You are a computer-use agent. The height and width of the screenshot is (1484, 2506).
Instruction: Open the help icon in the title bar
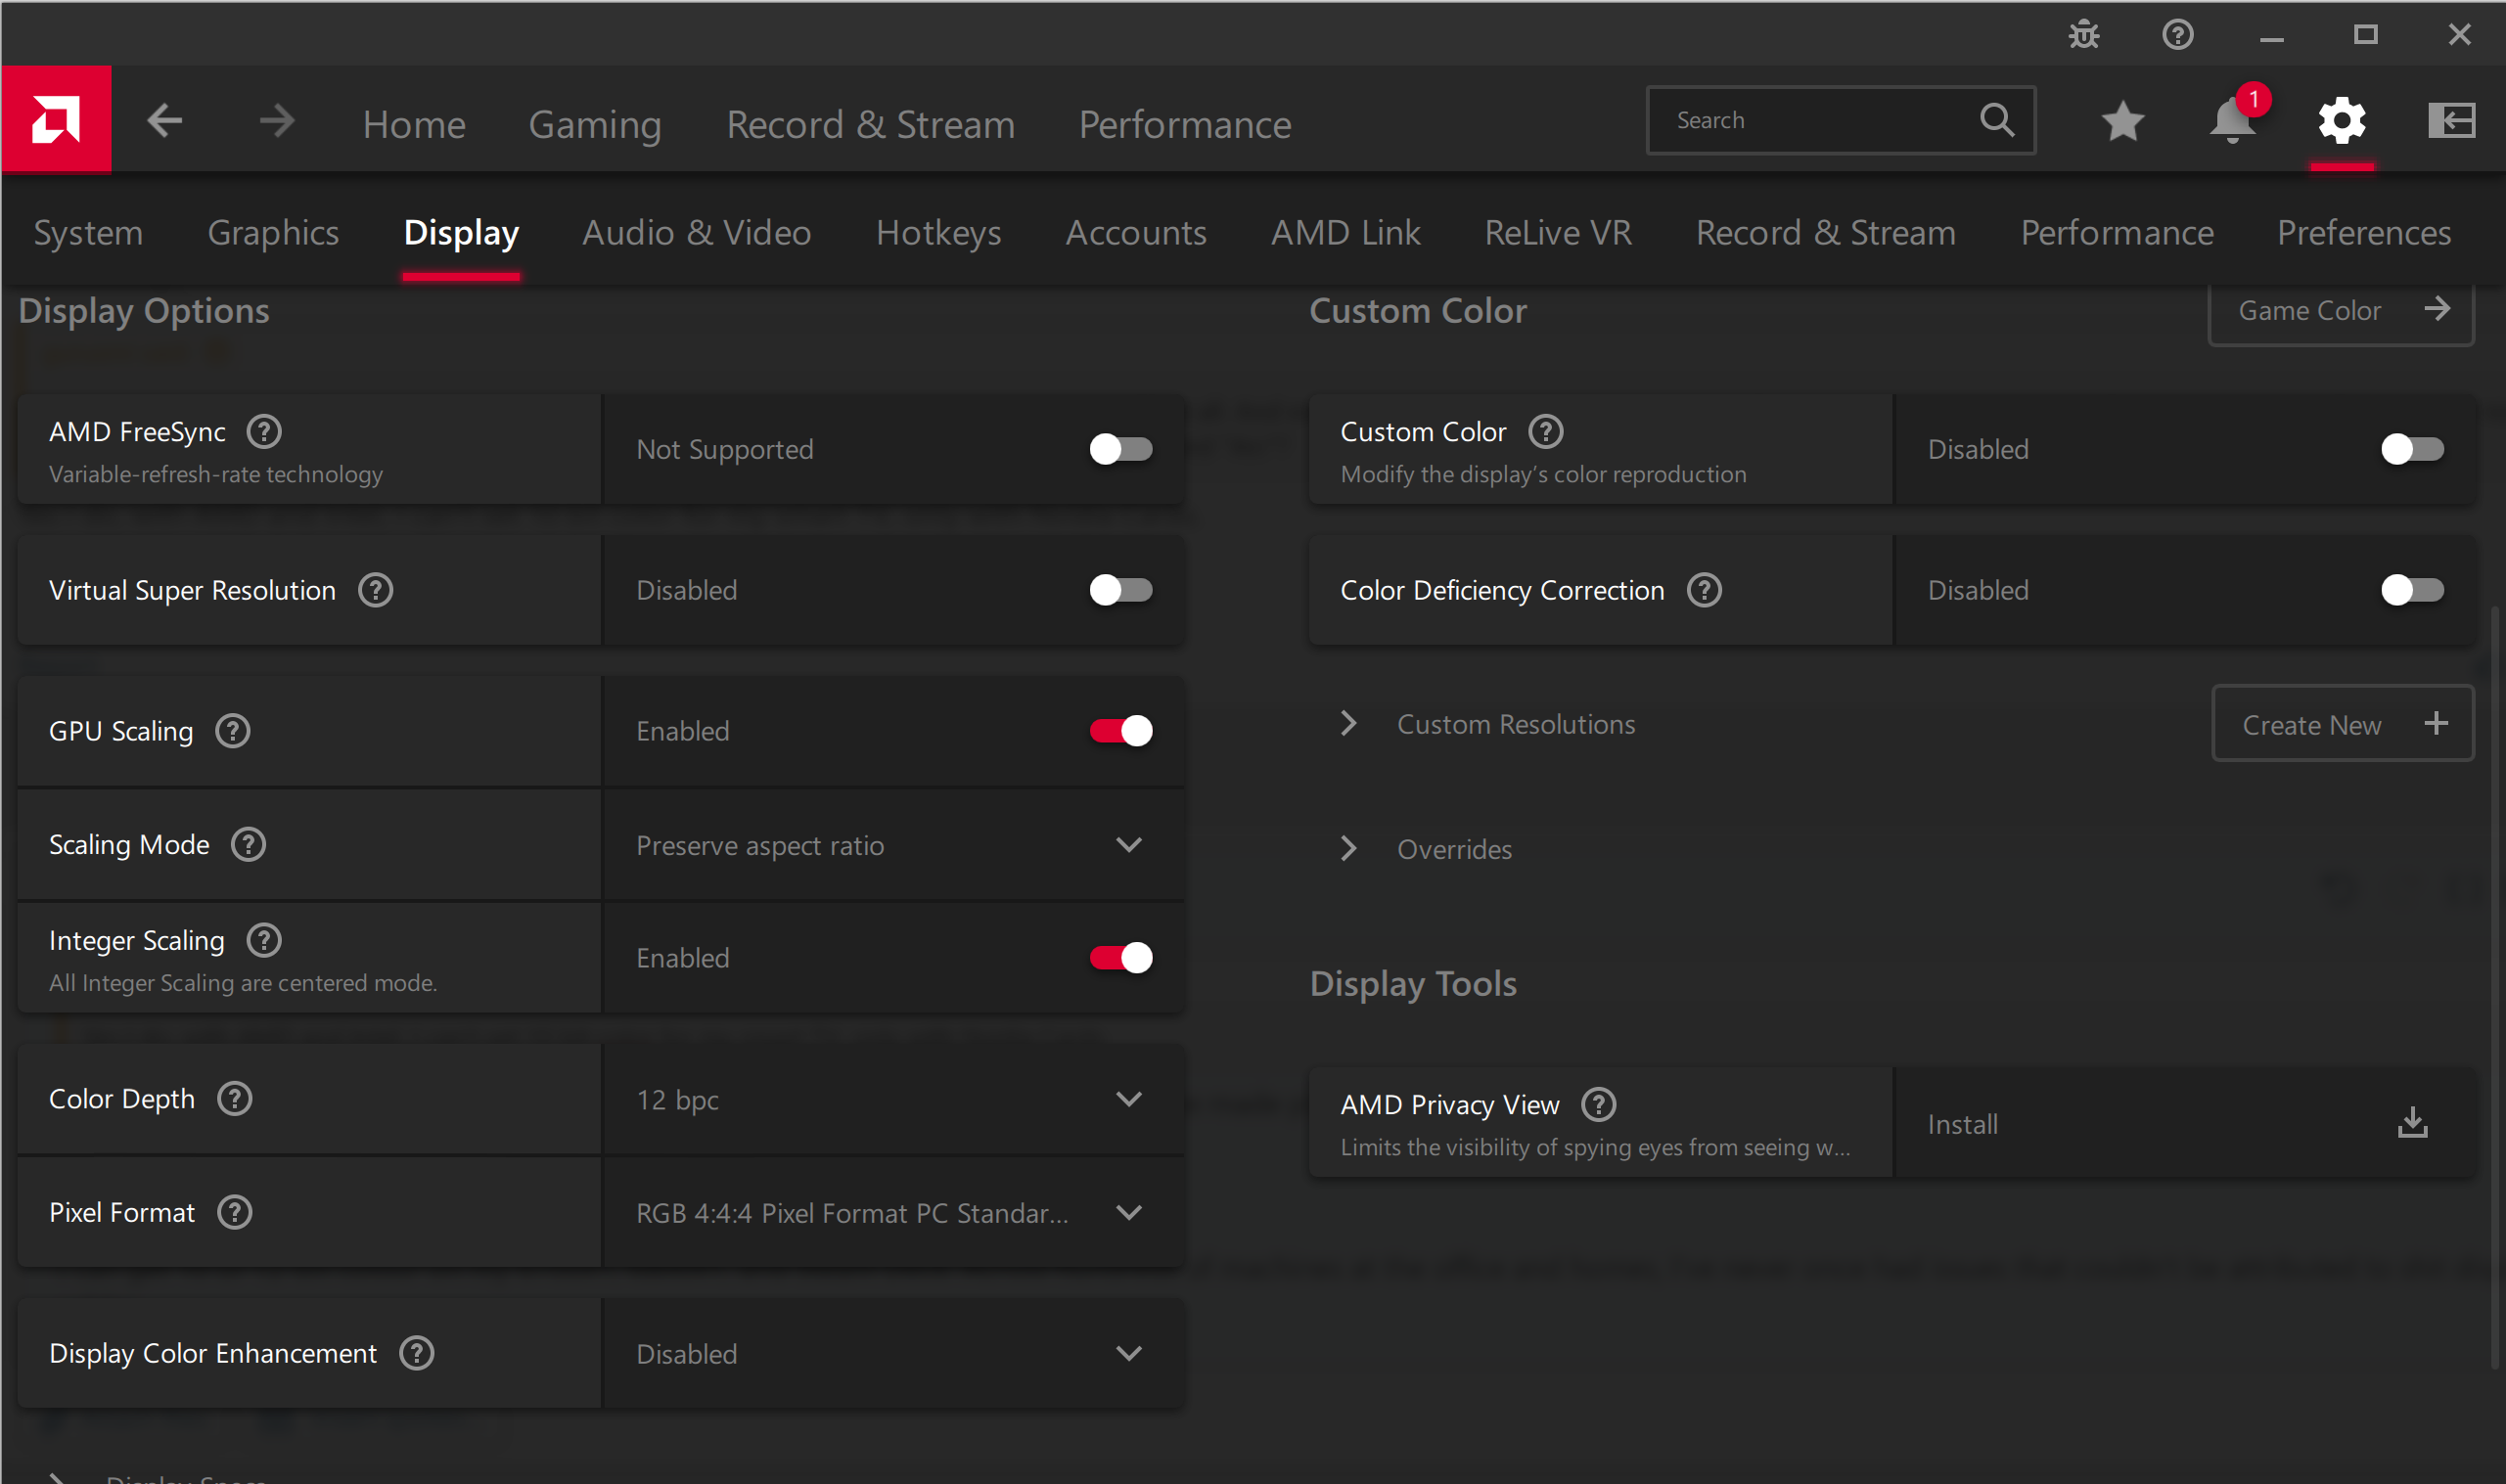point(2177,35)
